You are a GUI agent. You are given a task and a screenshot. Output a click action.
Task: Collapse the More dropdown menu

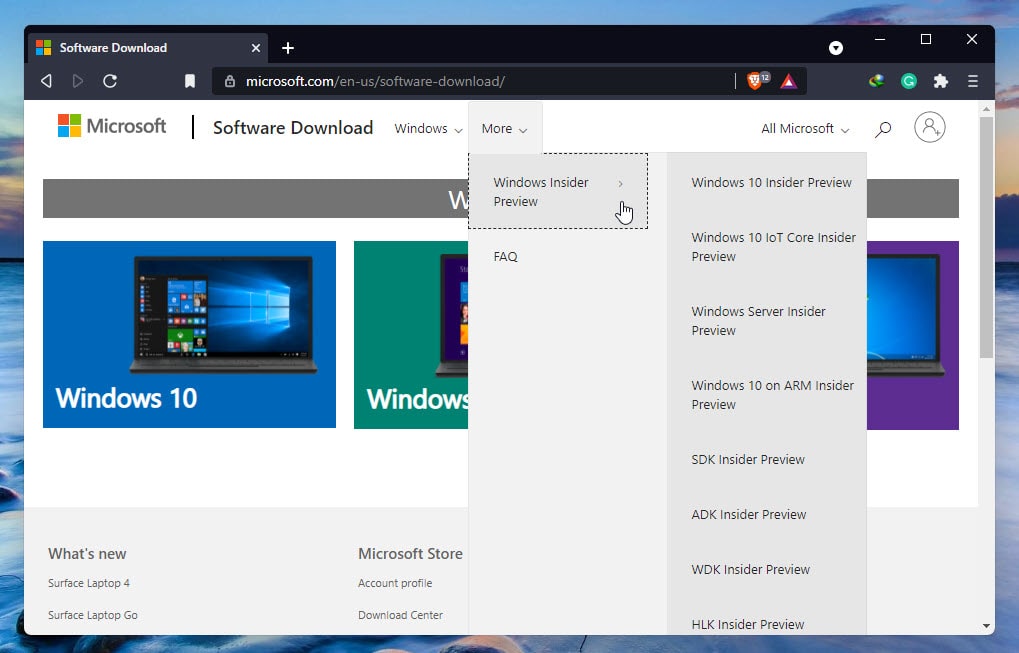(504, 129)
